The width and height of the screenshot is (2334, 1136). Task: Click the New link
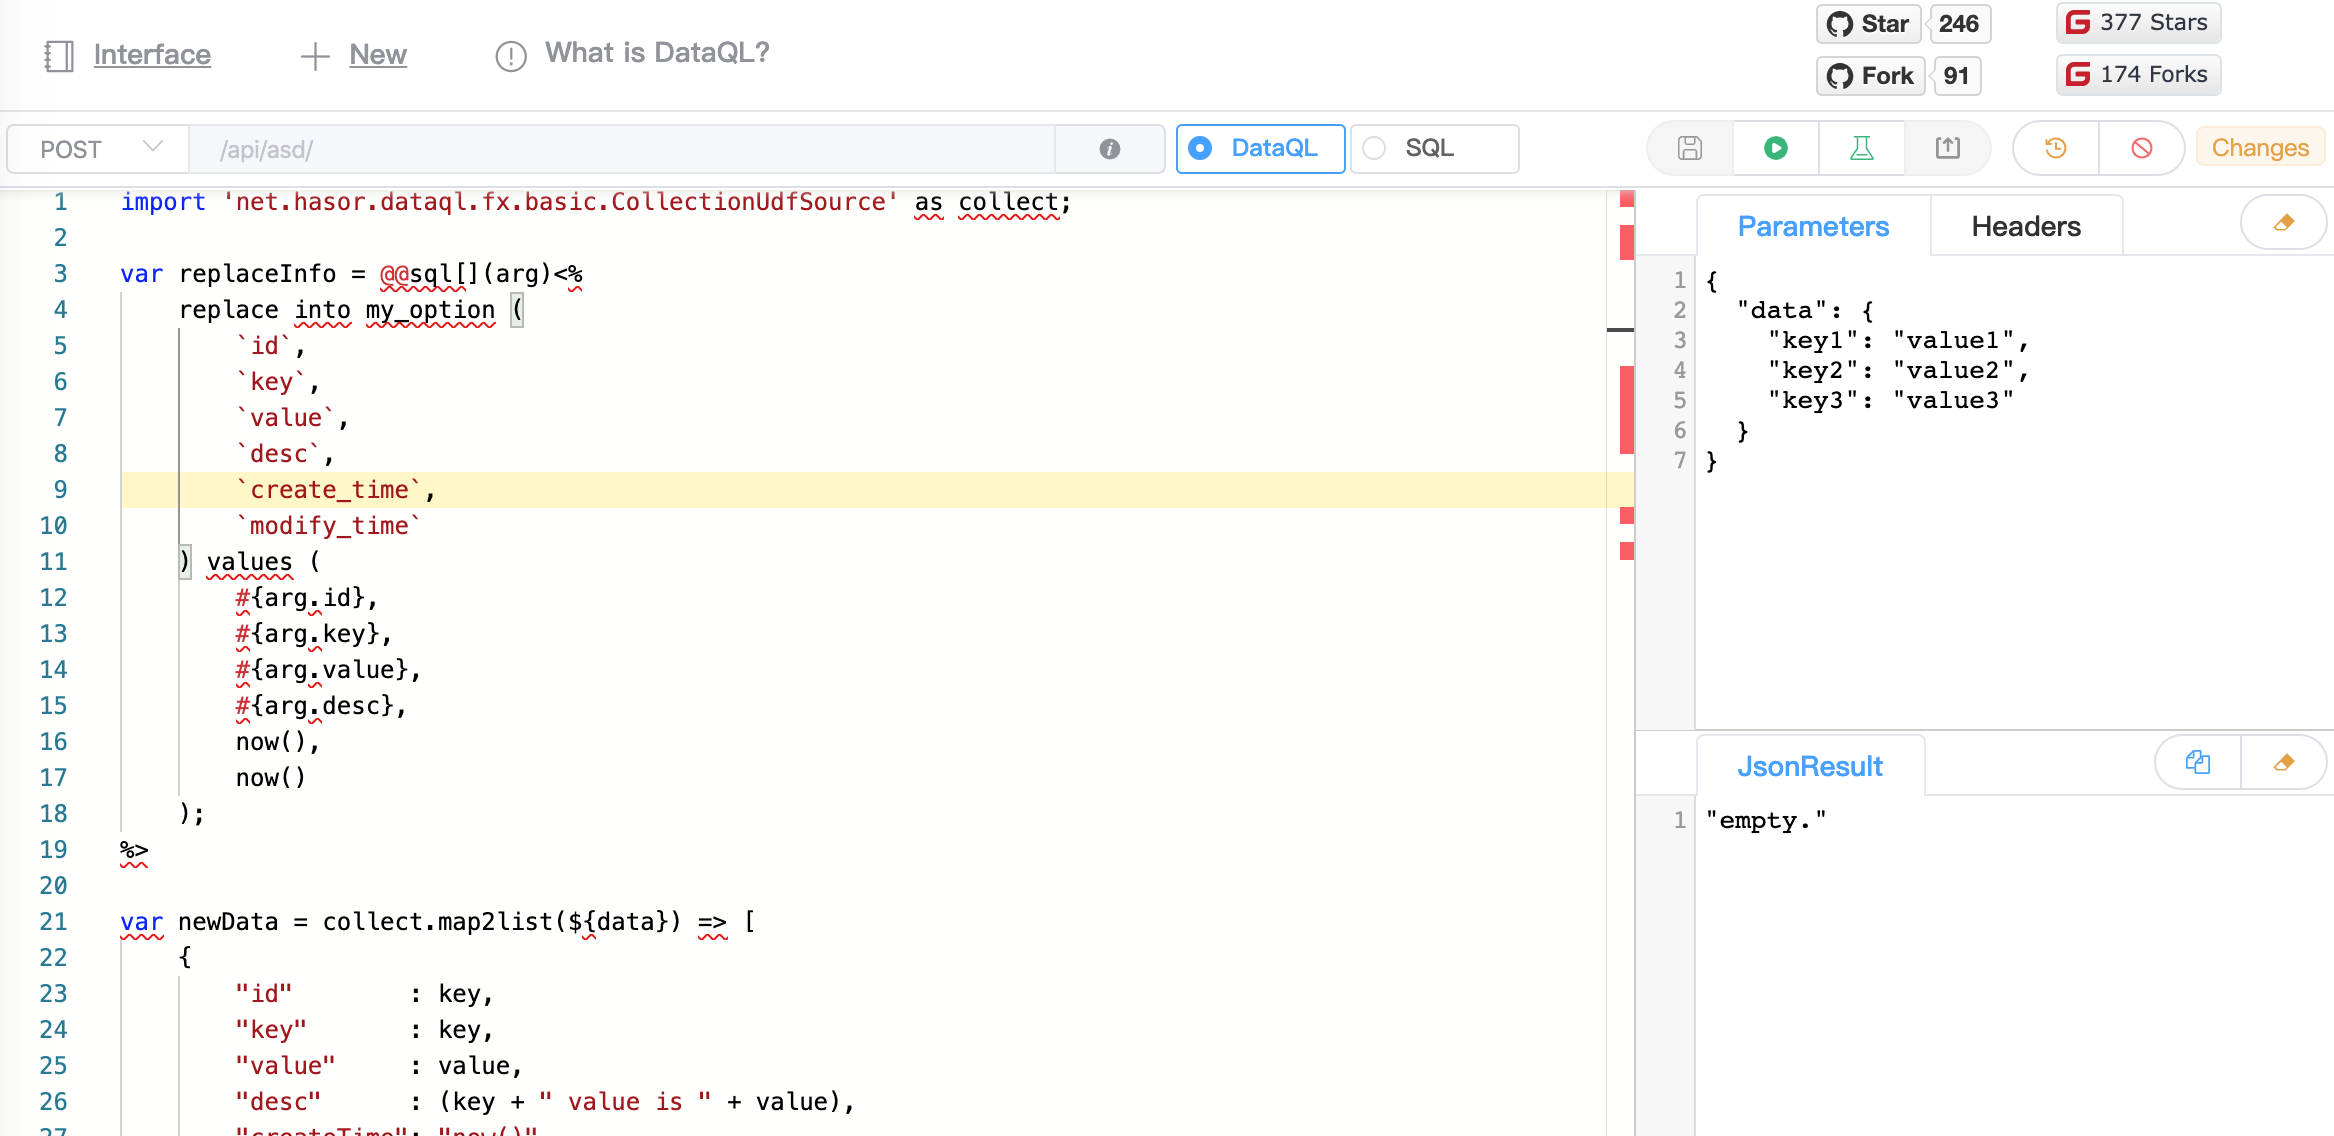point(377,54)
